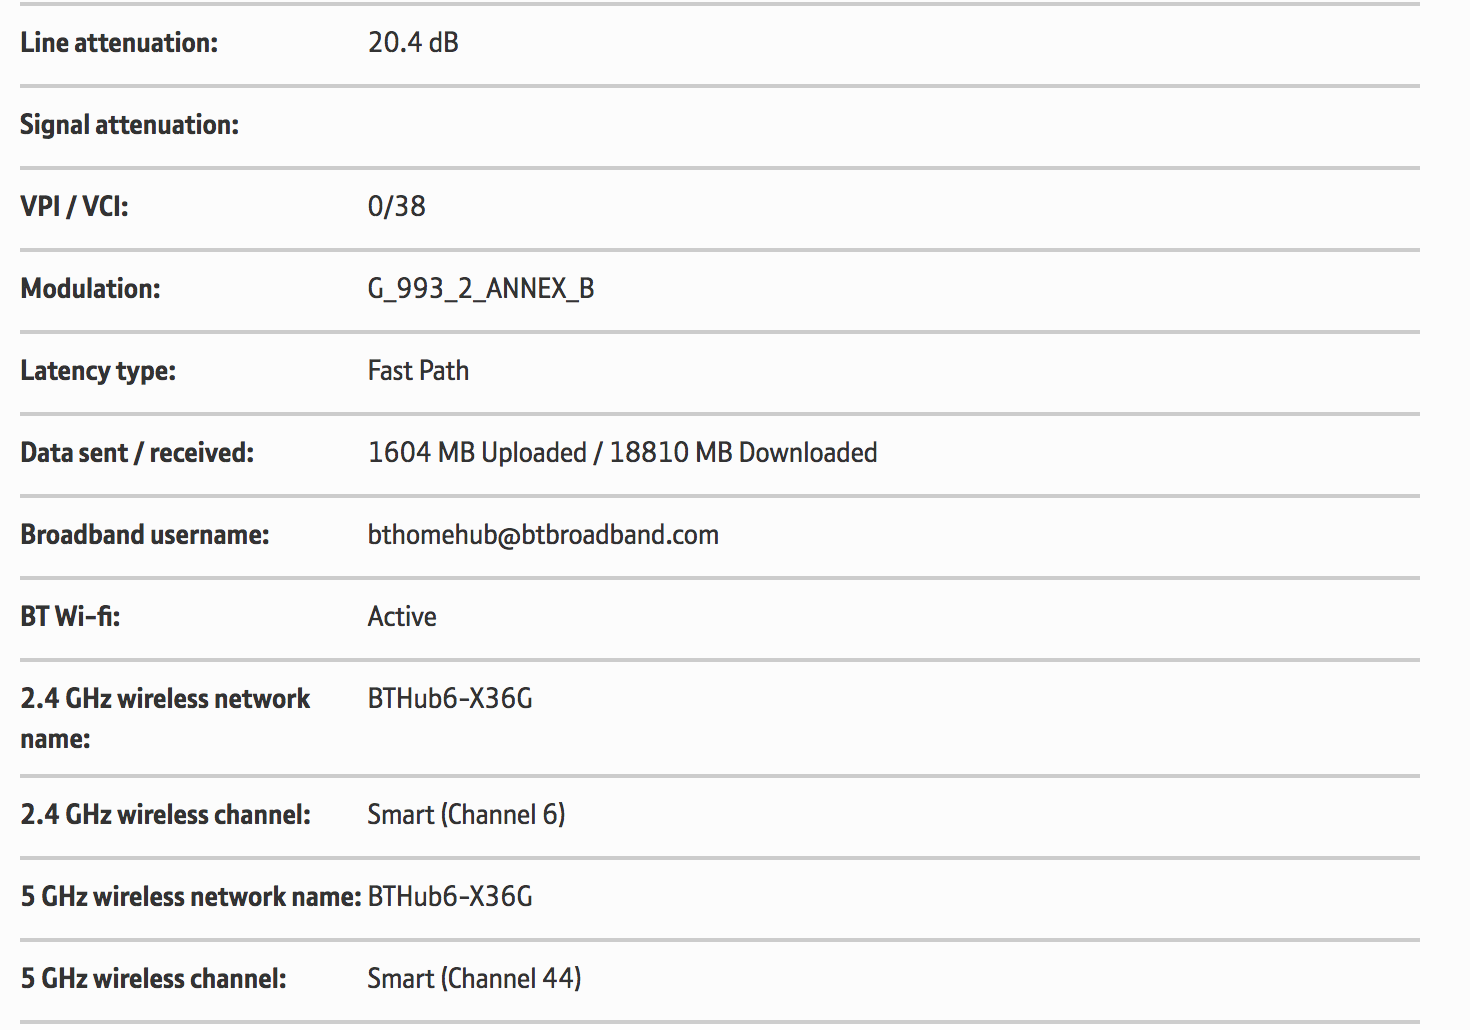Image resolution: width=1470 pixels, height=1030 pixels.
Task: Click the Broadband username label
Action: (x=145, y=535)
